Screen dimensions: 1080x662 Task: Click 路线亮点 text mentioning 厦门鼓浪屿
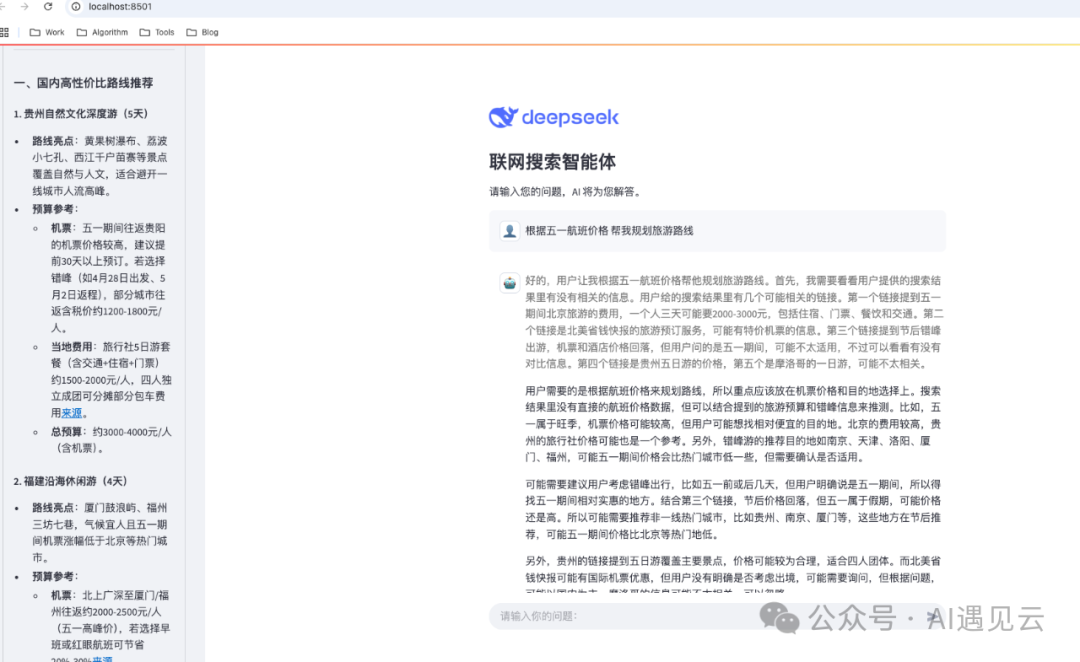[x=100, y=532]
